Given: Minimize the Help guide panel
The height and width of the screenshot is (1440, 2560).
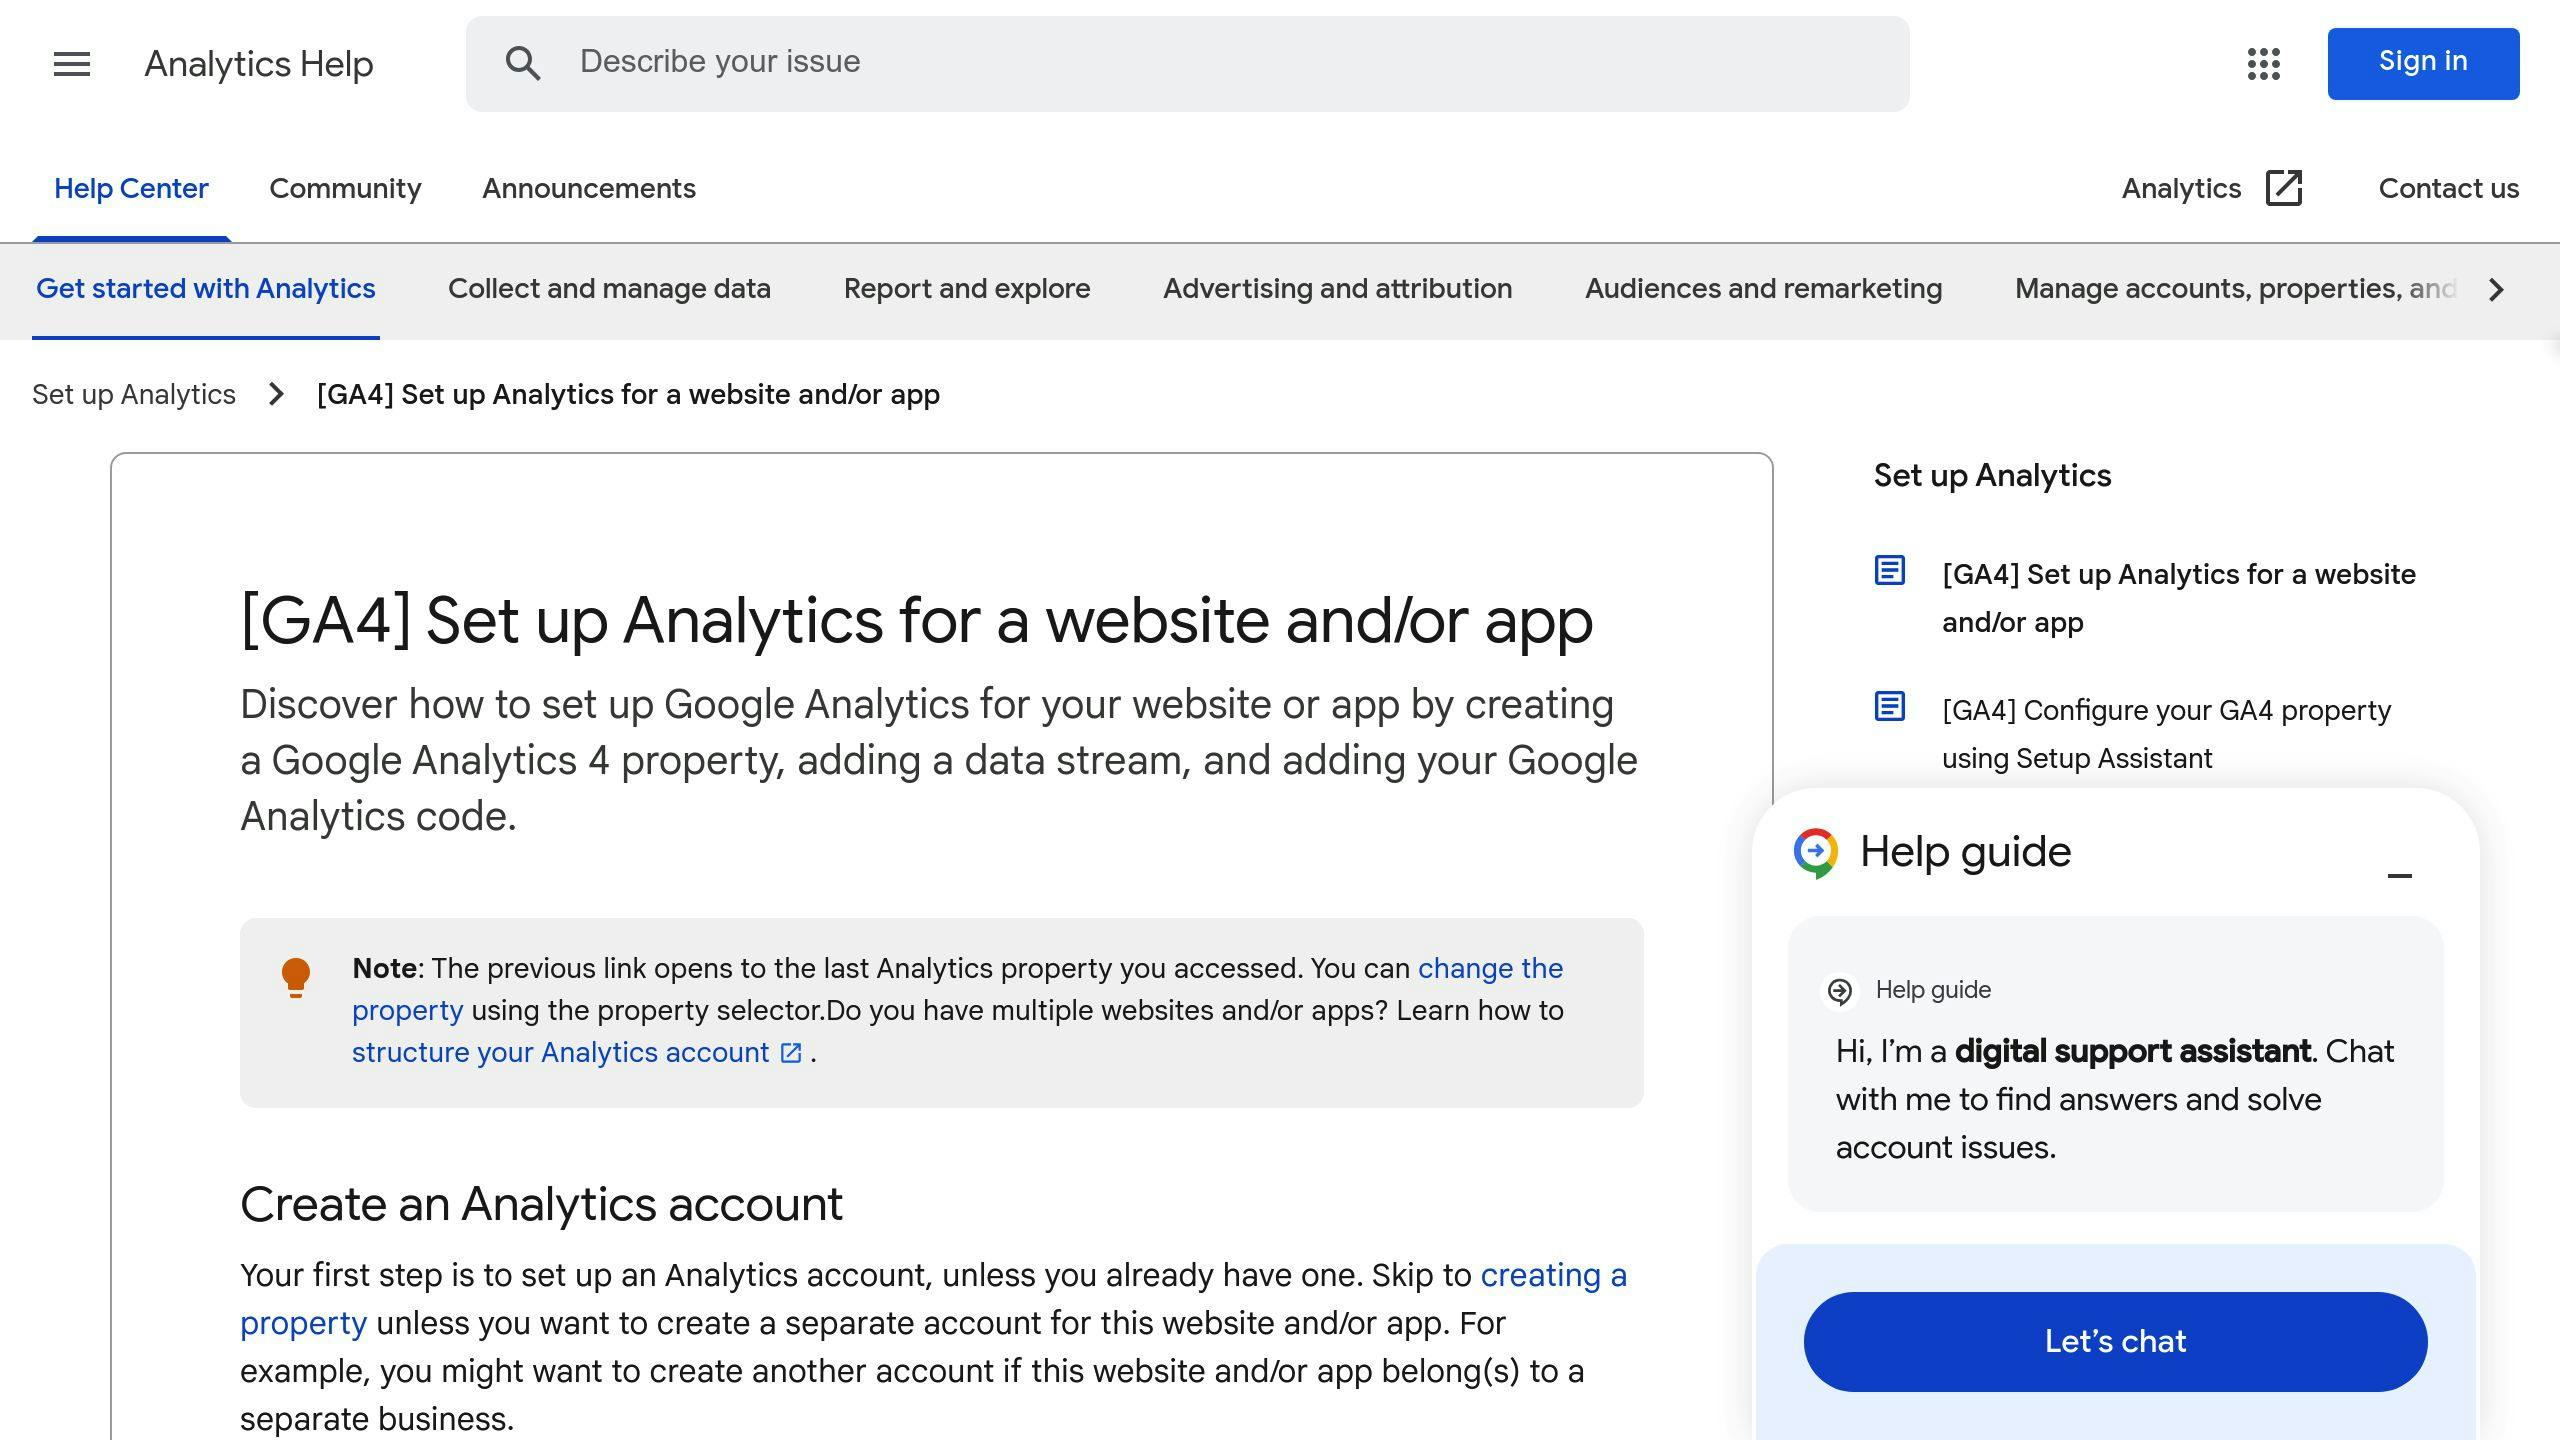Looking at the screenshot, I should 2399,875.
